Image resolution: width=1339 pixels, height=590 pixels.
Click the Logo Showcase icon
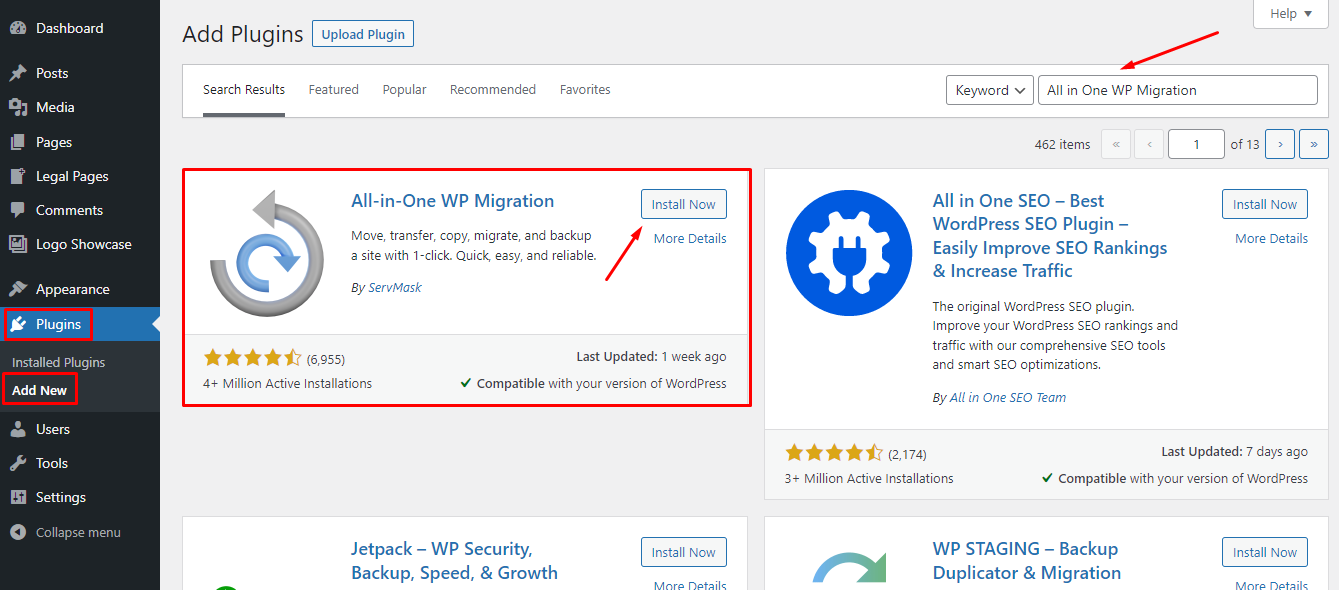(x=18, y=244)
